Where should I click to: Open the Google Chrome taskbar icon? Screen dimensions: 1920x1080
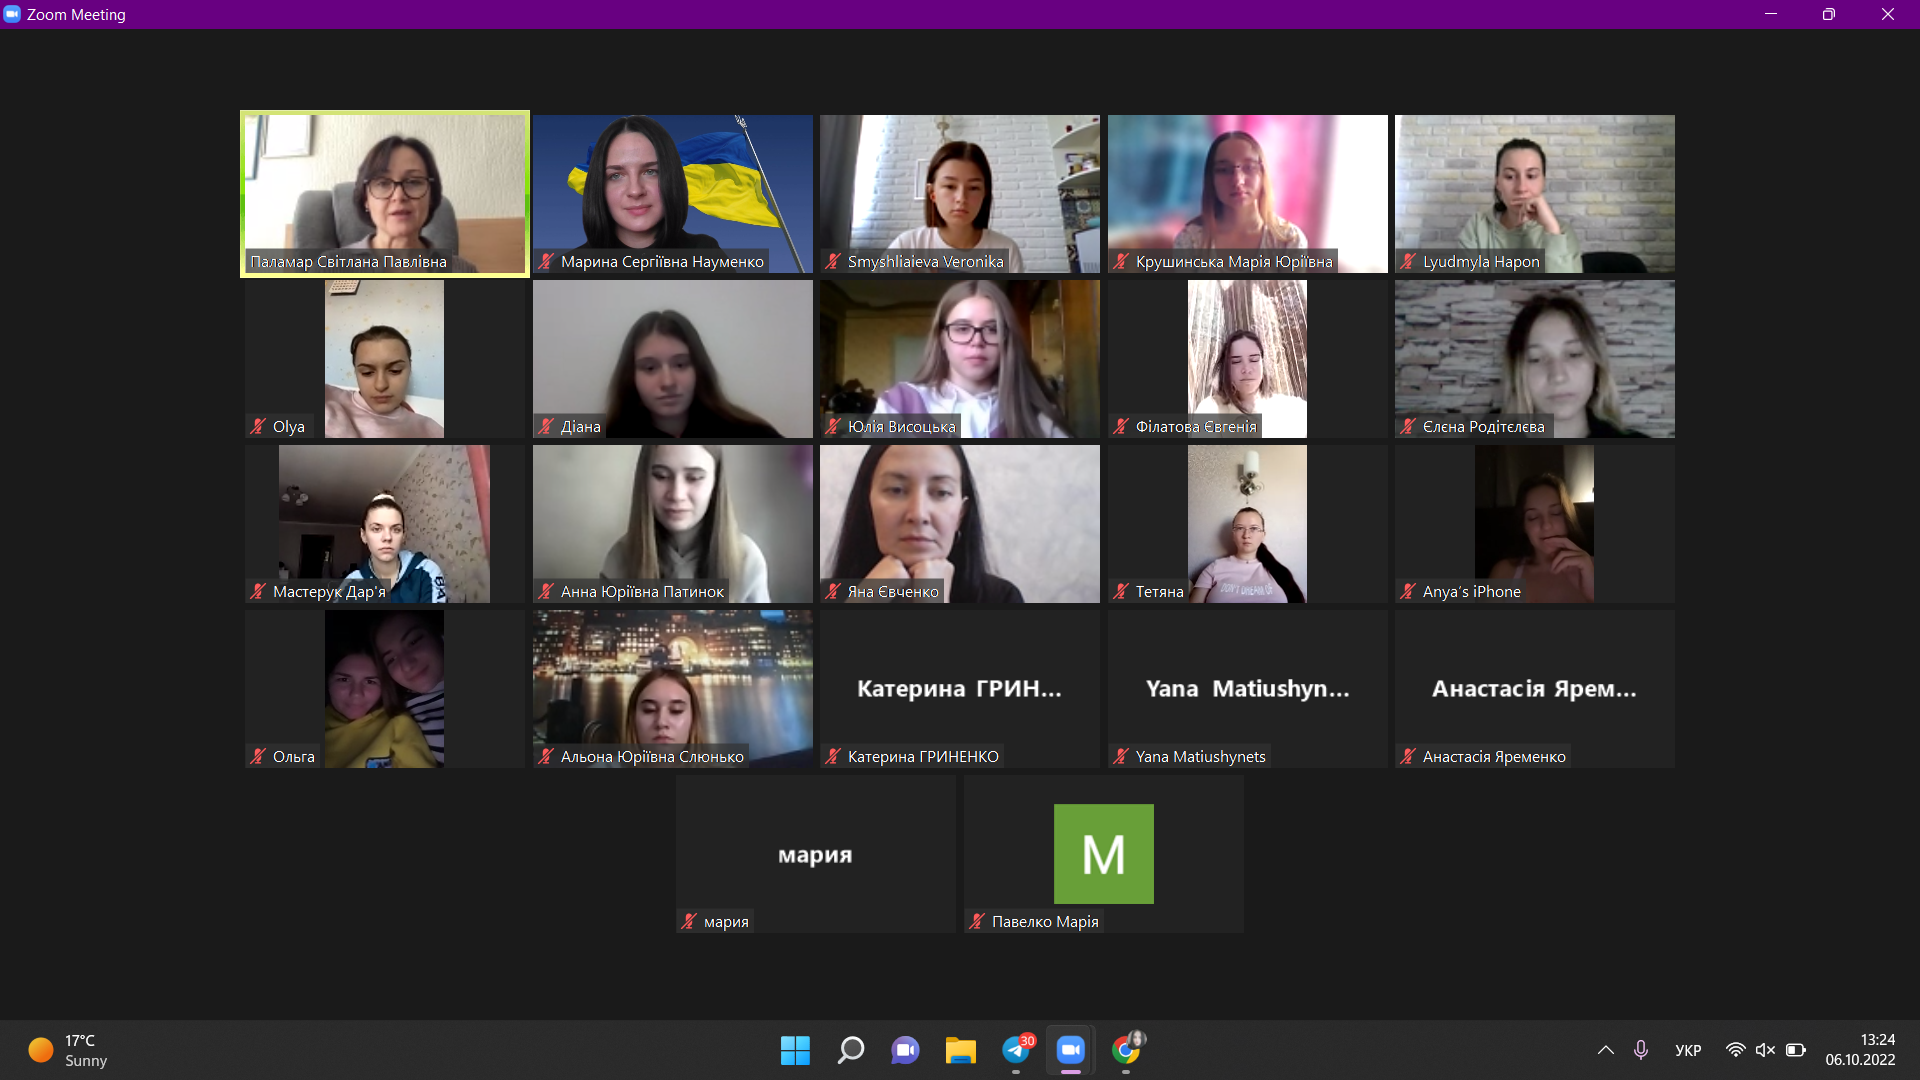click(1126, 1050)
